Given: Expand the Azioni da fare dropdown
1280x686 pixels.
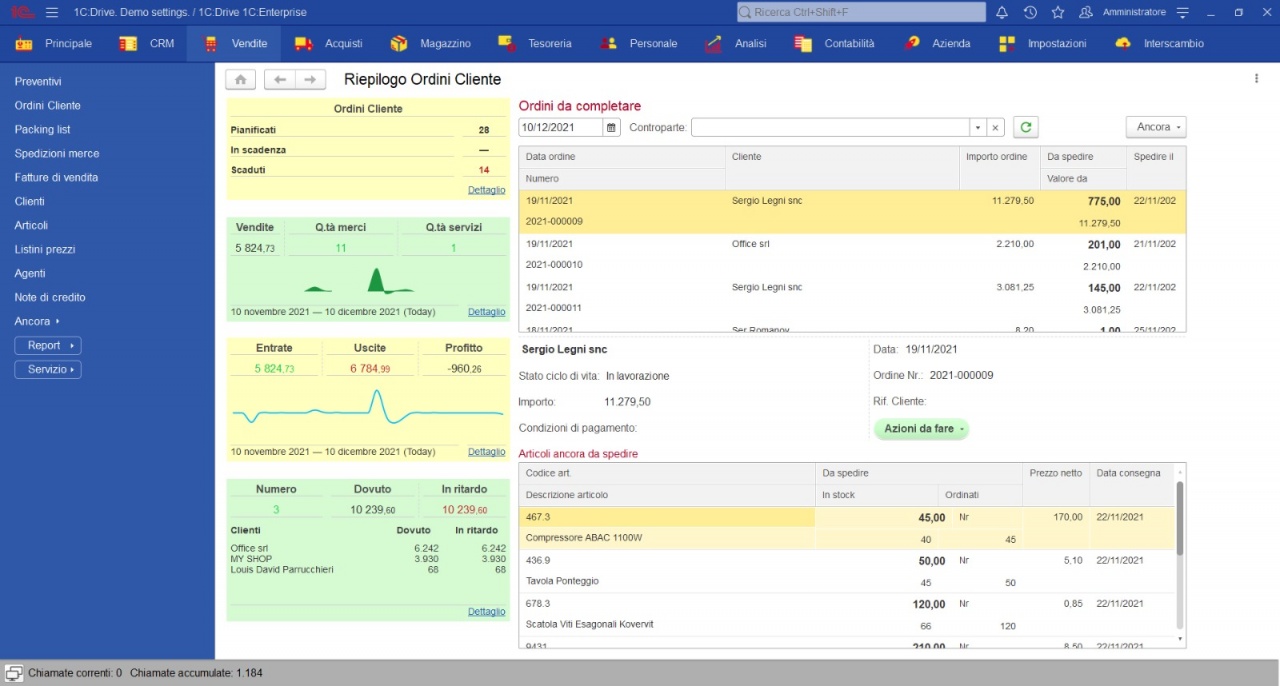Looking at the screenshot, I should pyautogui.click(x=921, y=429).
